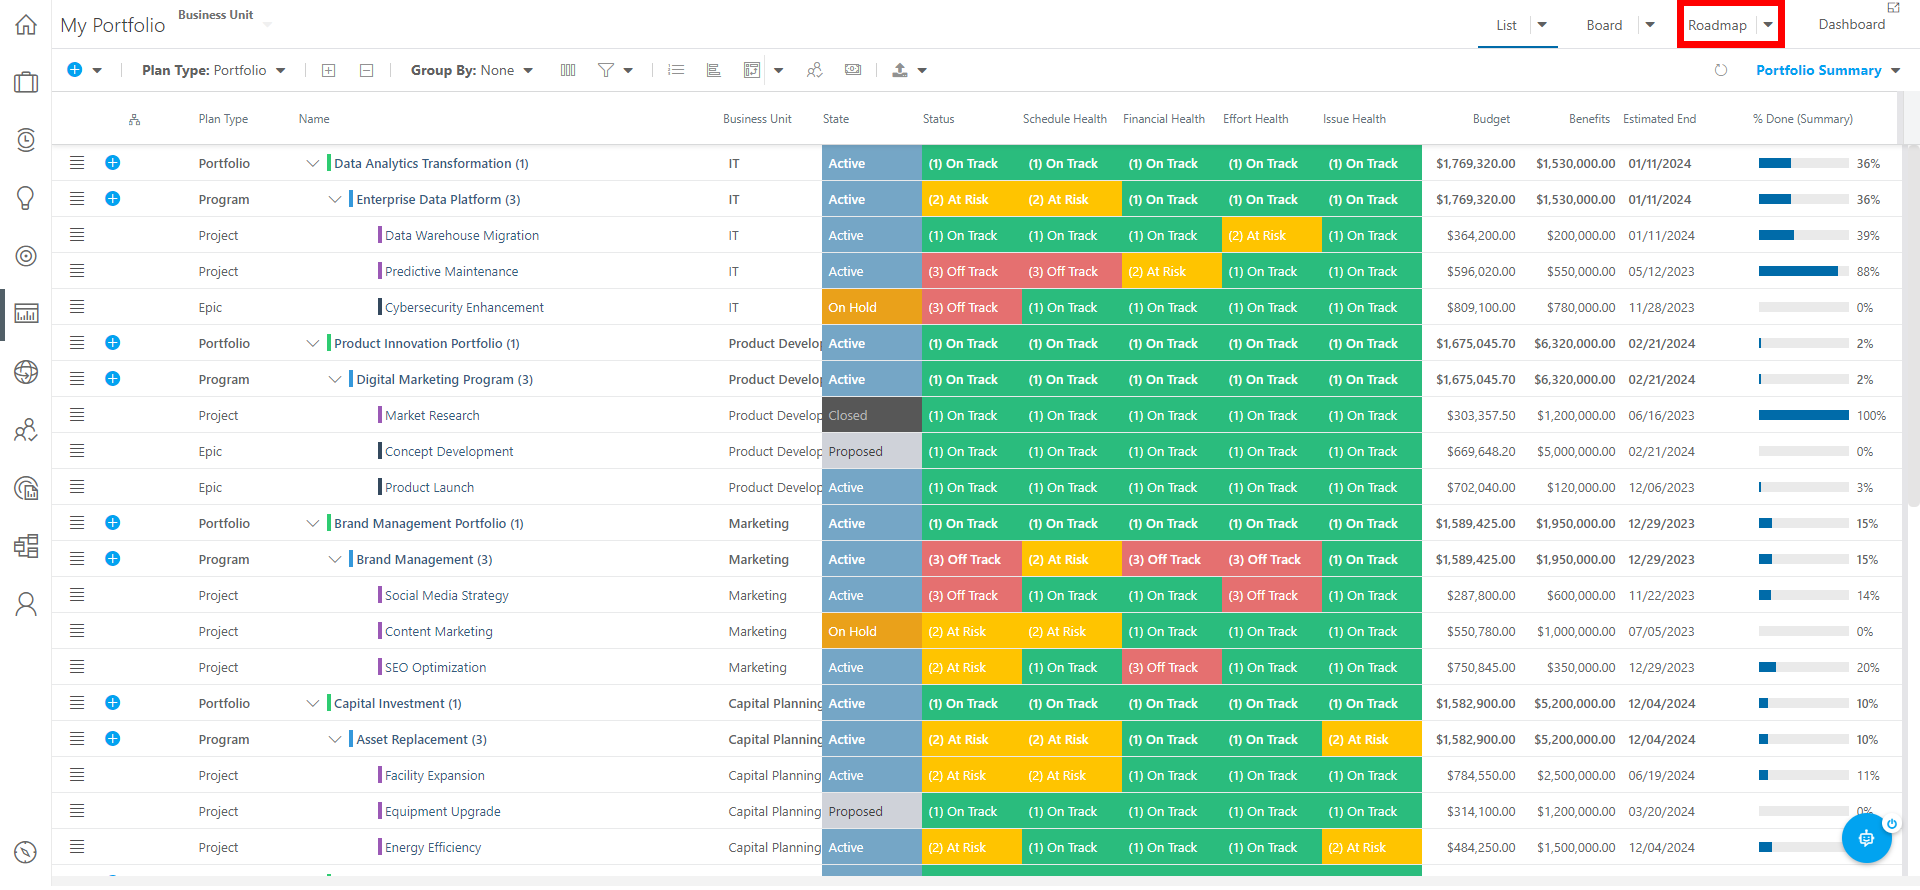
Task: Open List view options arrow
Action: pos(1542,25)
